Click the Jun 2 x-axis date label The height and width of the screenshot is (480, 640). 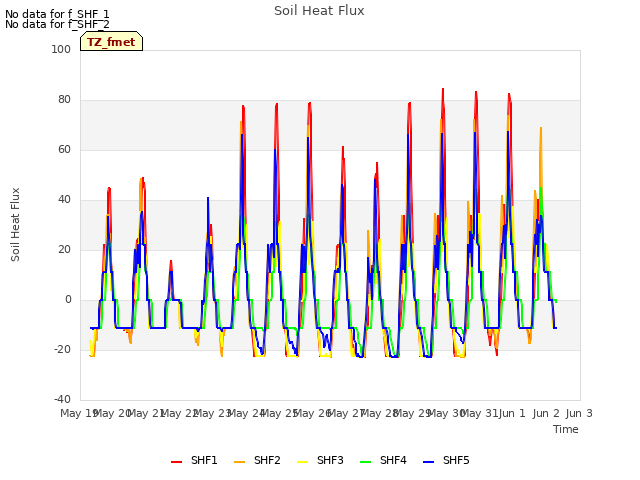[x=546, y=413]
